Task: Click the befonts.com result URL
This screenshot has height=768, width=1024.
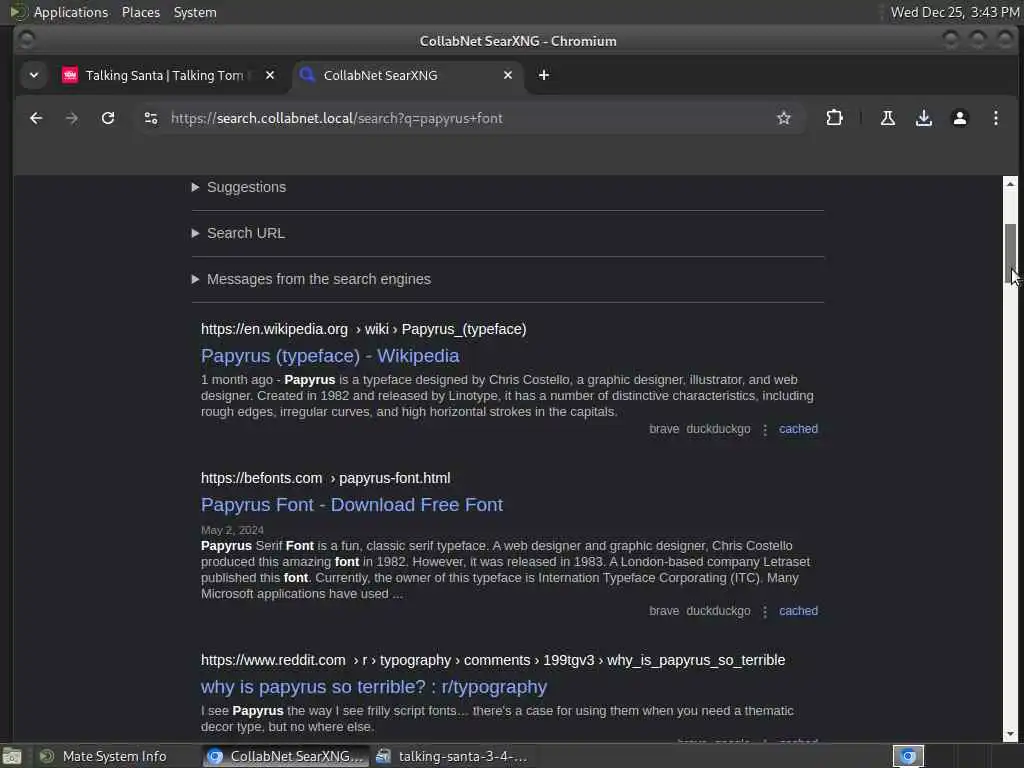Action: 325,478
